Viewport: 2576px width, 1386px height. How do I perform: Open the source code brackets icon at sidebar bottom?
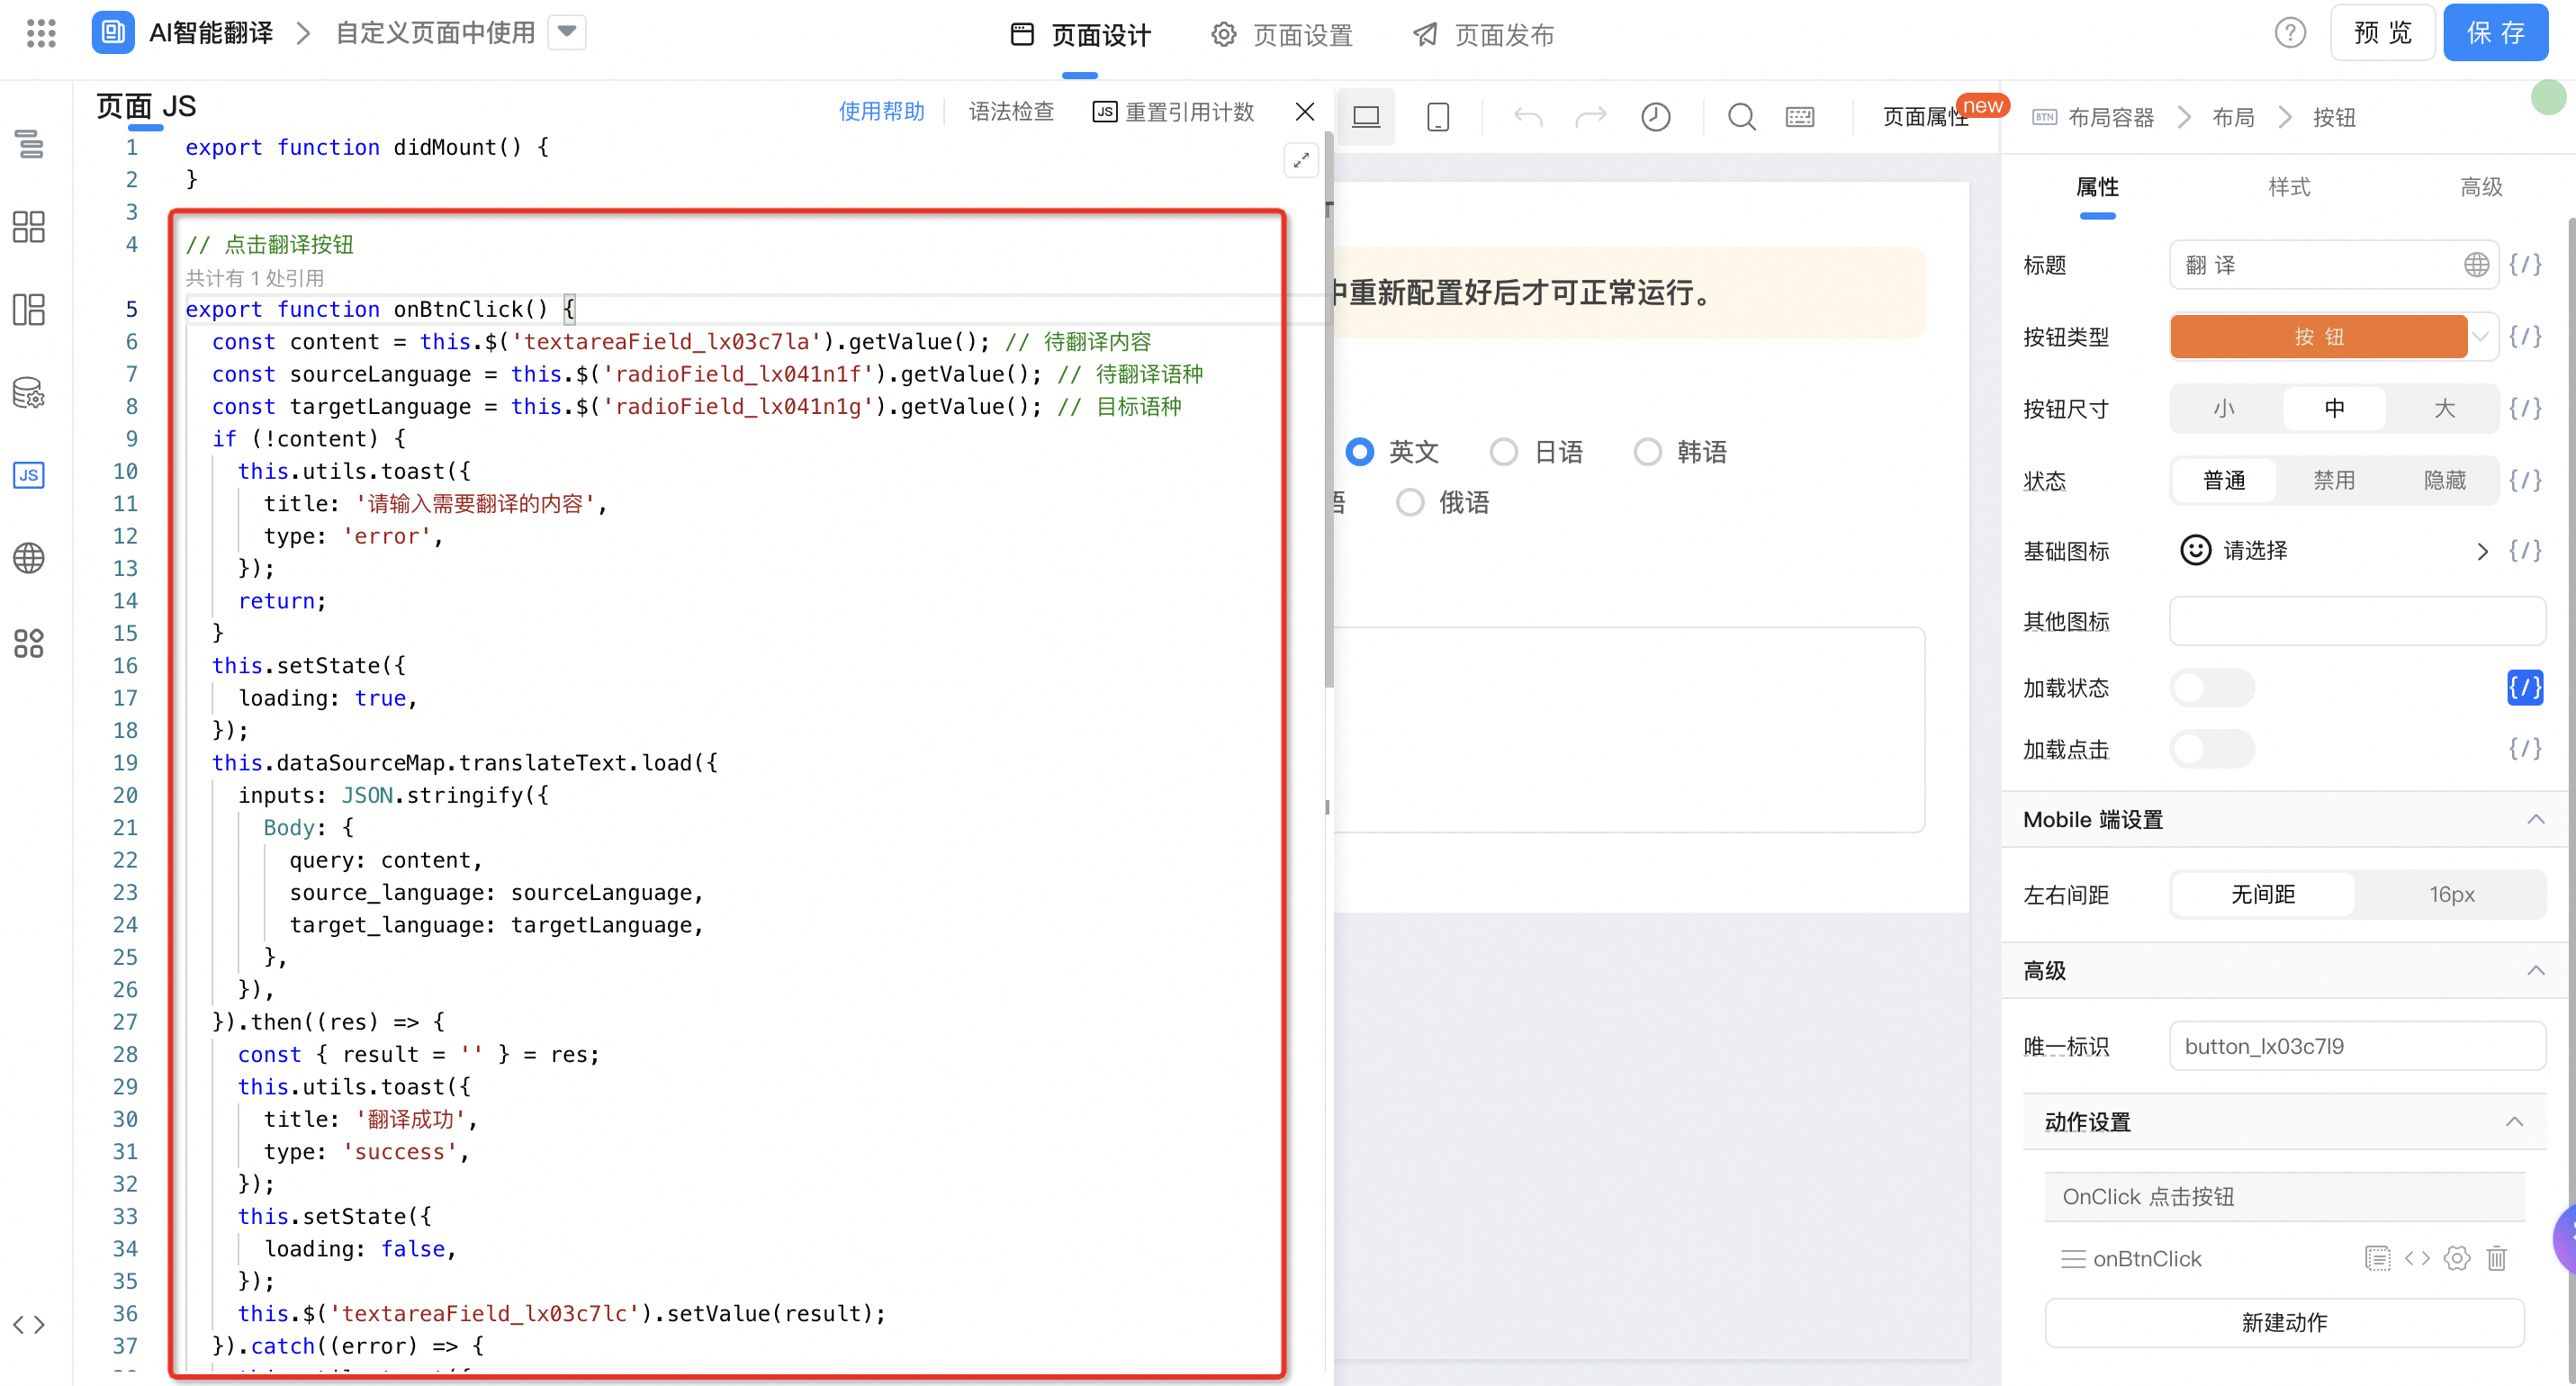click(29, 1325)
